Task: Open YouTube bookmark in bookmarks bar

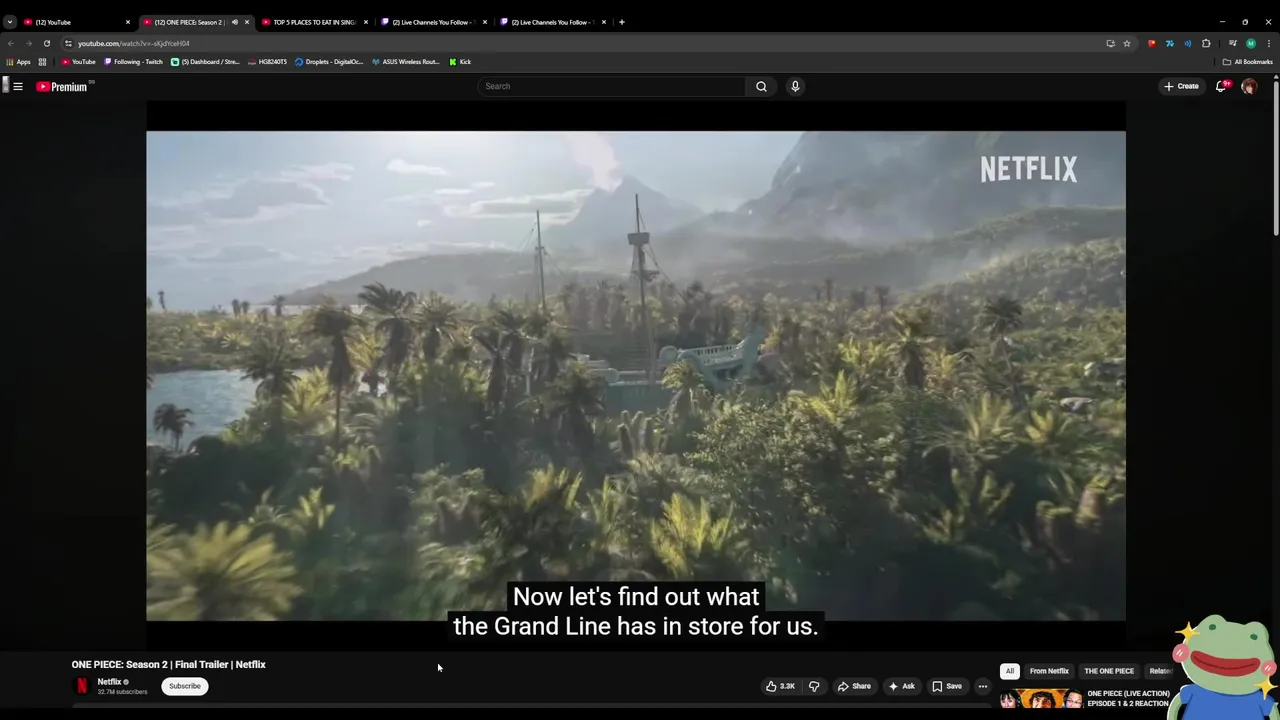Action: (78, 62)
